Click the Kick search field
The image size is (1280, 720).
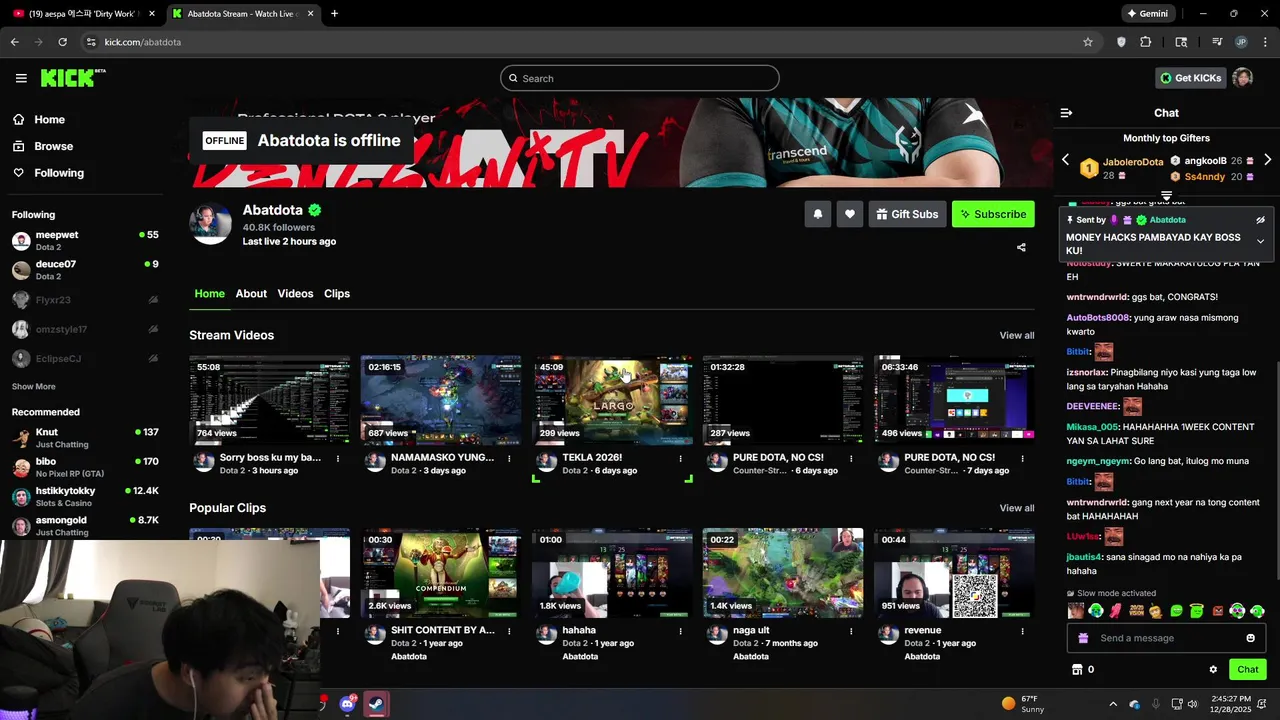tap(640, 78)
